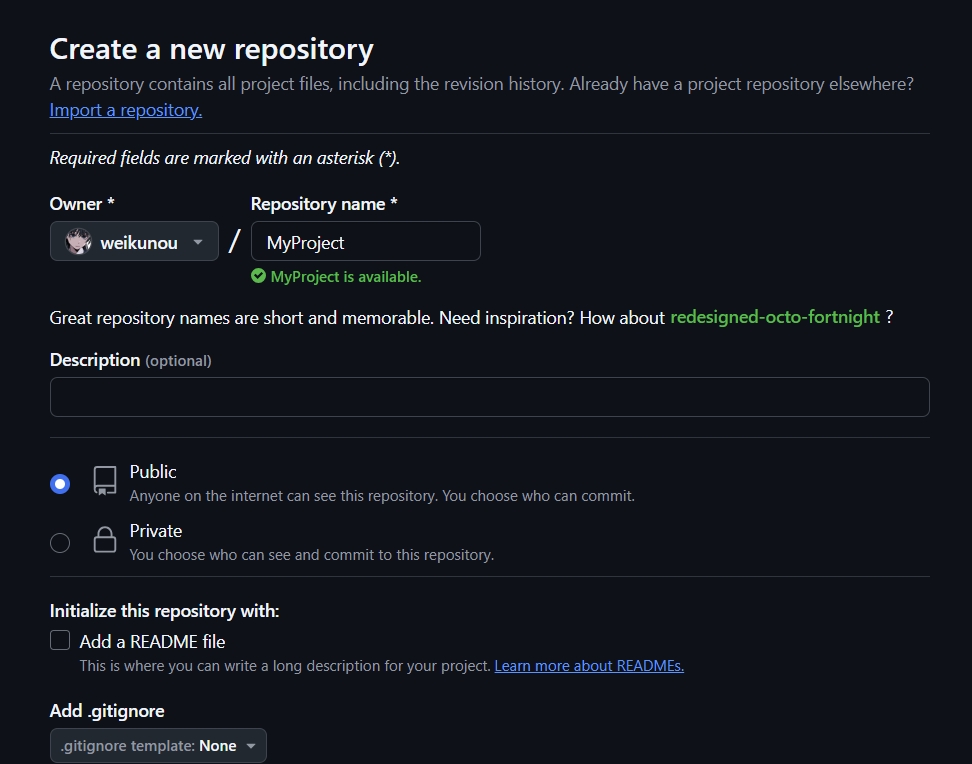
Task: Expand the .gitignore template dropdown
Action: pyautogui.click(x=158, y=745)
